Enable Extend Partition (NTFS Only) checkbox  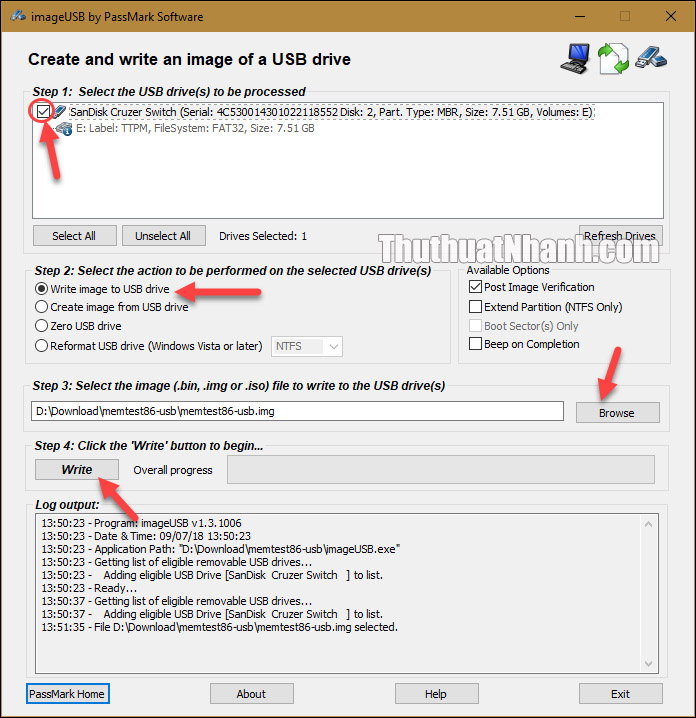coord(475,306)
